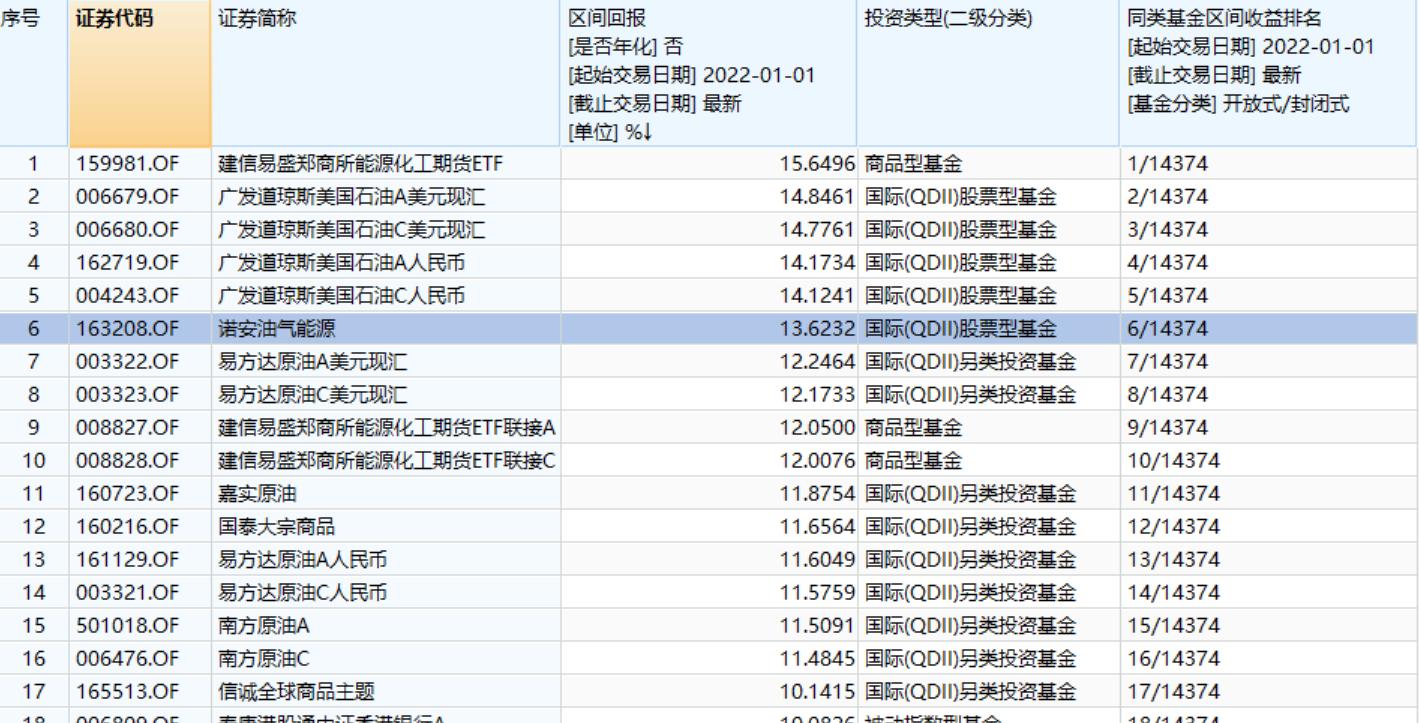Select code 165513.OF cell

click(x=128, y=692)
